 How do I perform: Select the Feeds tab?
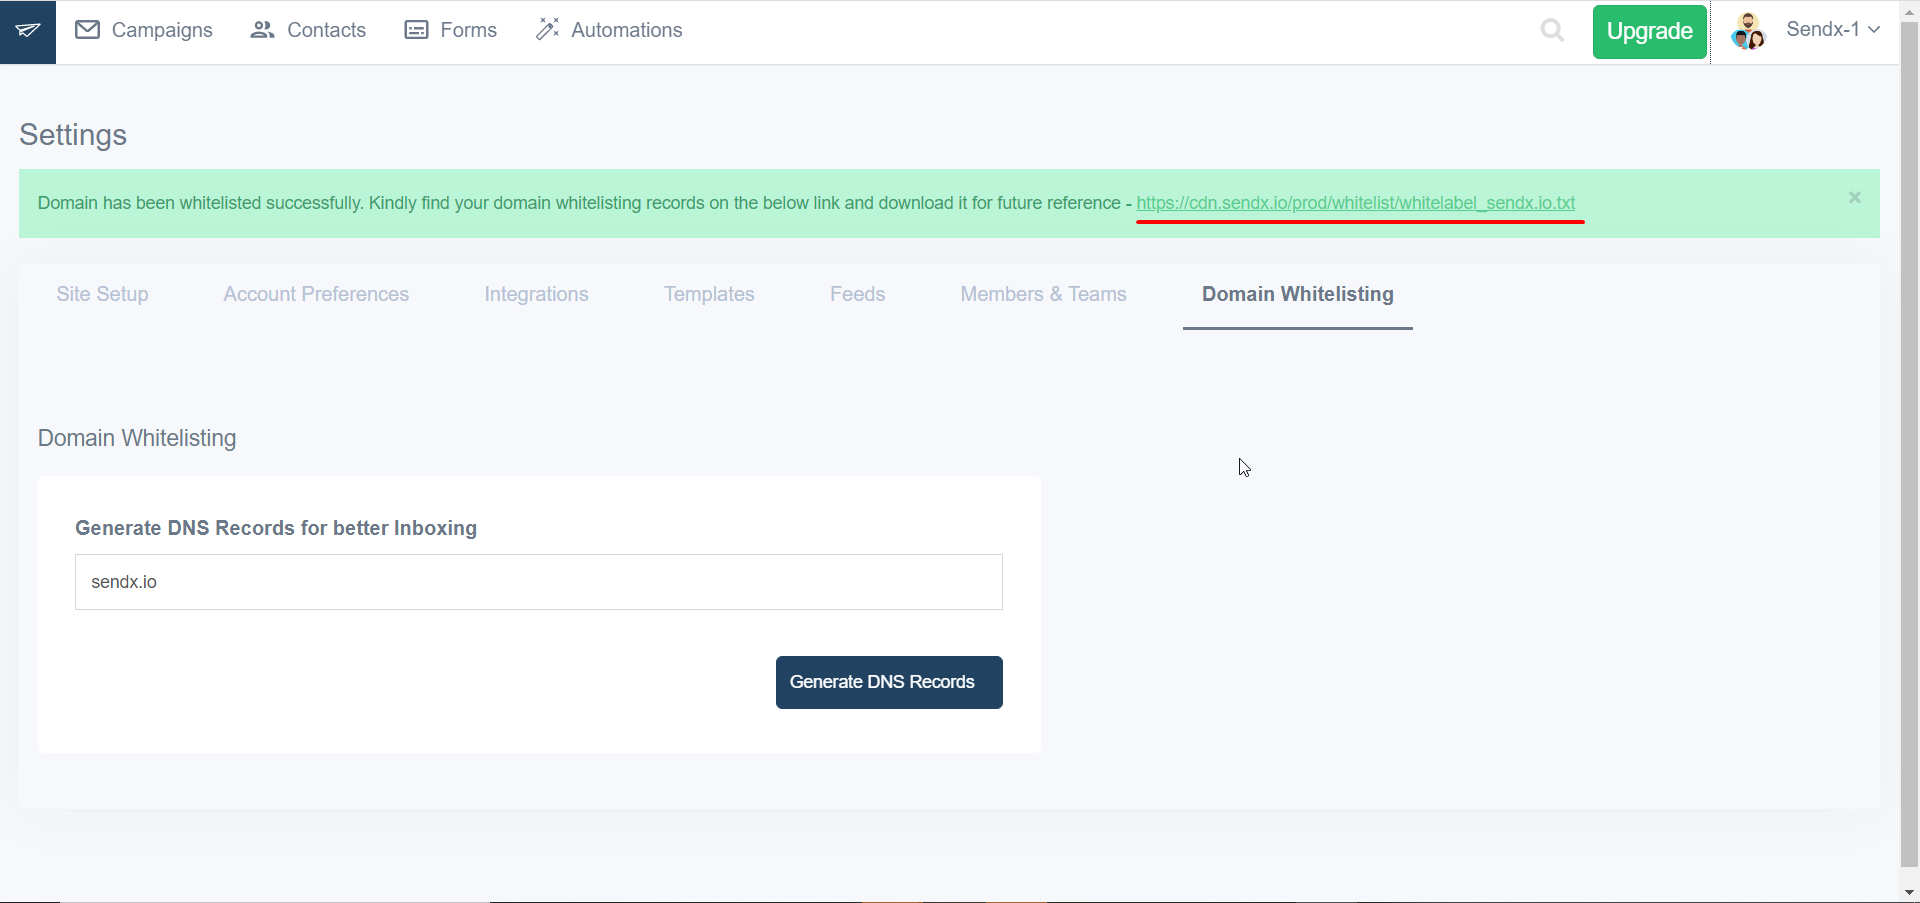point(857,294)
